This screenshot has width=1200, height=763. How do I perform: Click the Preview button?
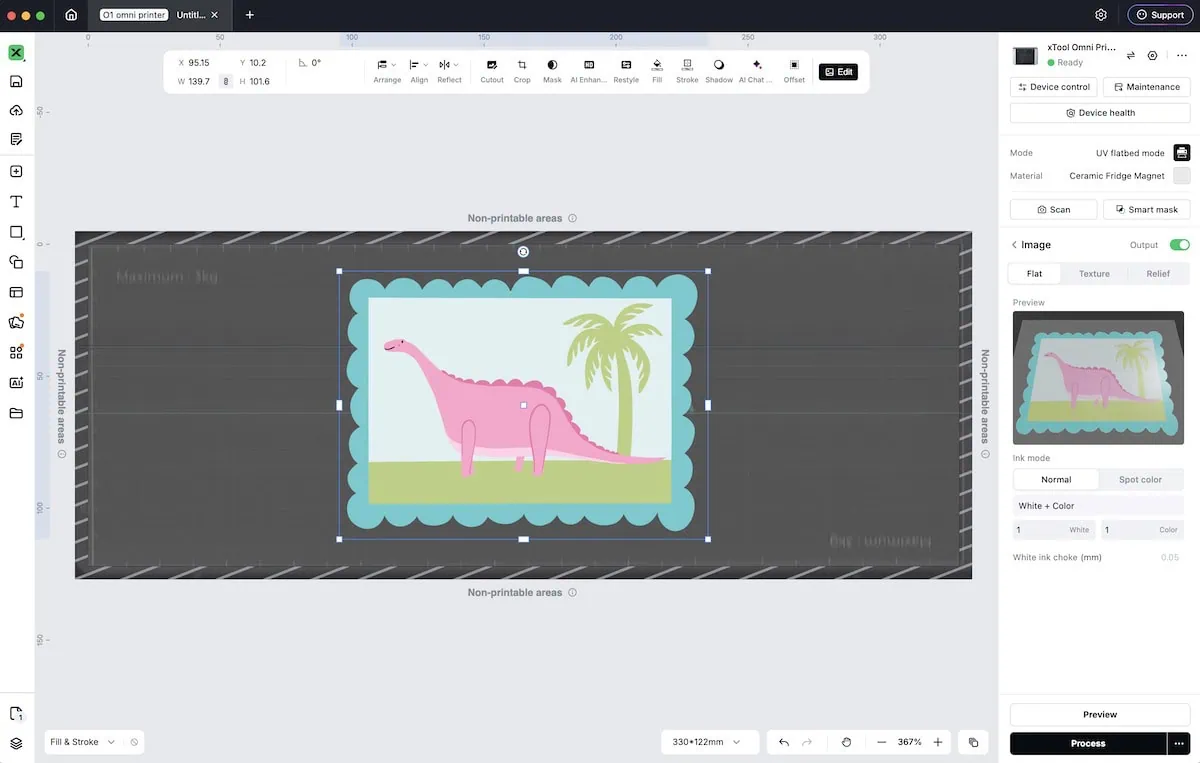pyautogui.click(x=1100, y=714)
